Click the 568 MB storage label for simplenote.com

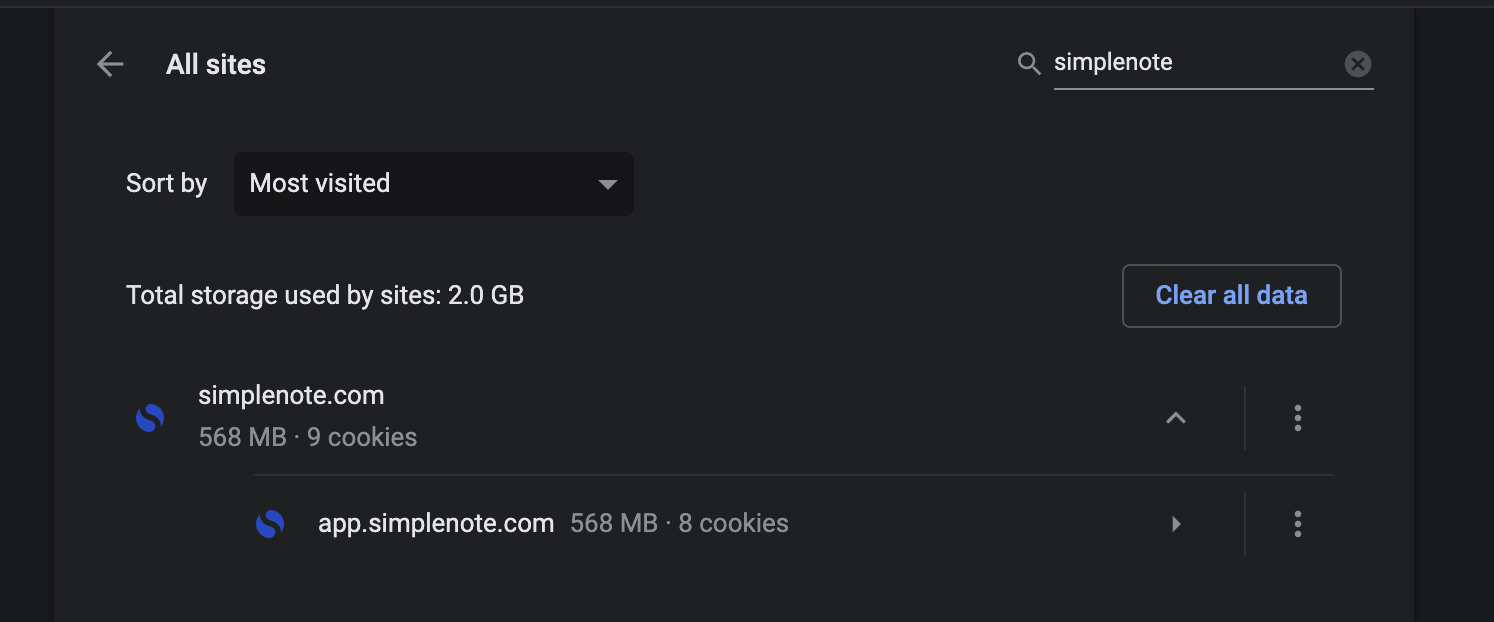click(x=241, y=437)
